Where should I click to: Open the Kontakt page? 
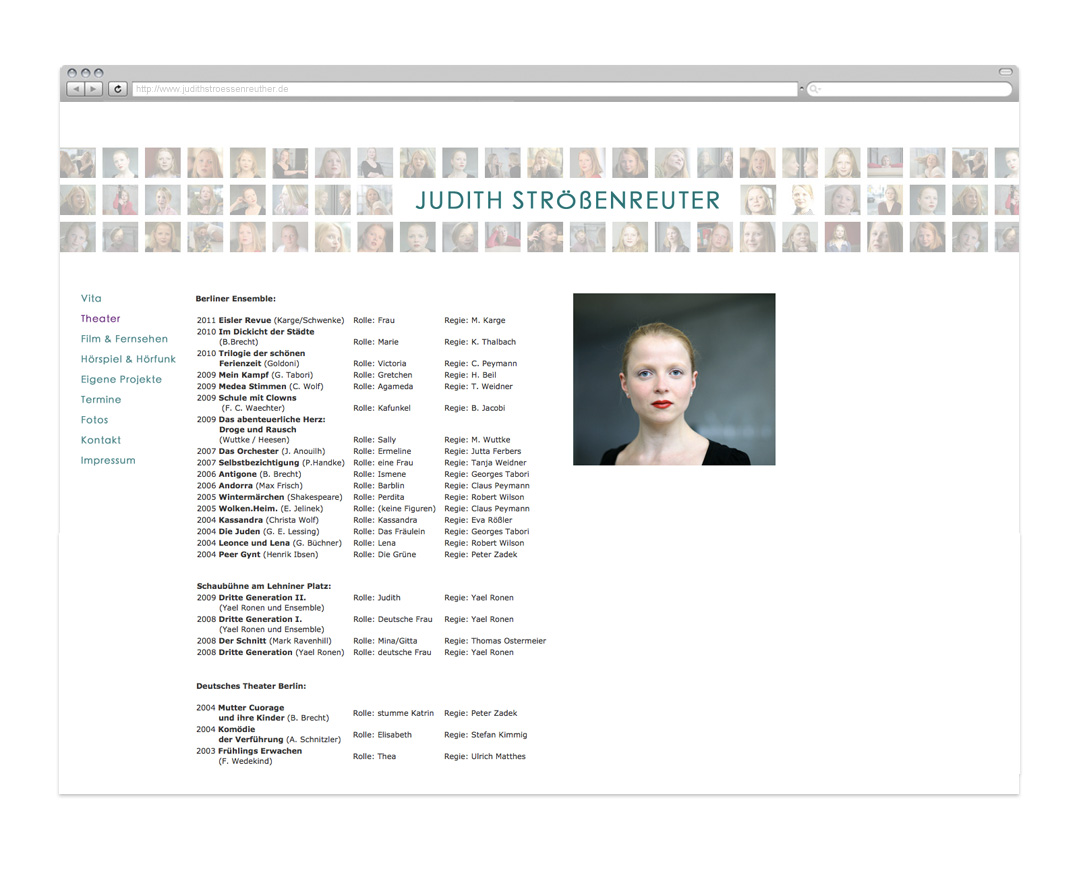(x=101, y=439)
